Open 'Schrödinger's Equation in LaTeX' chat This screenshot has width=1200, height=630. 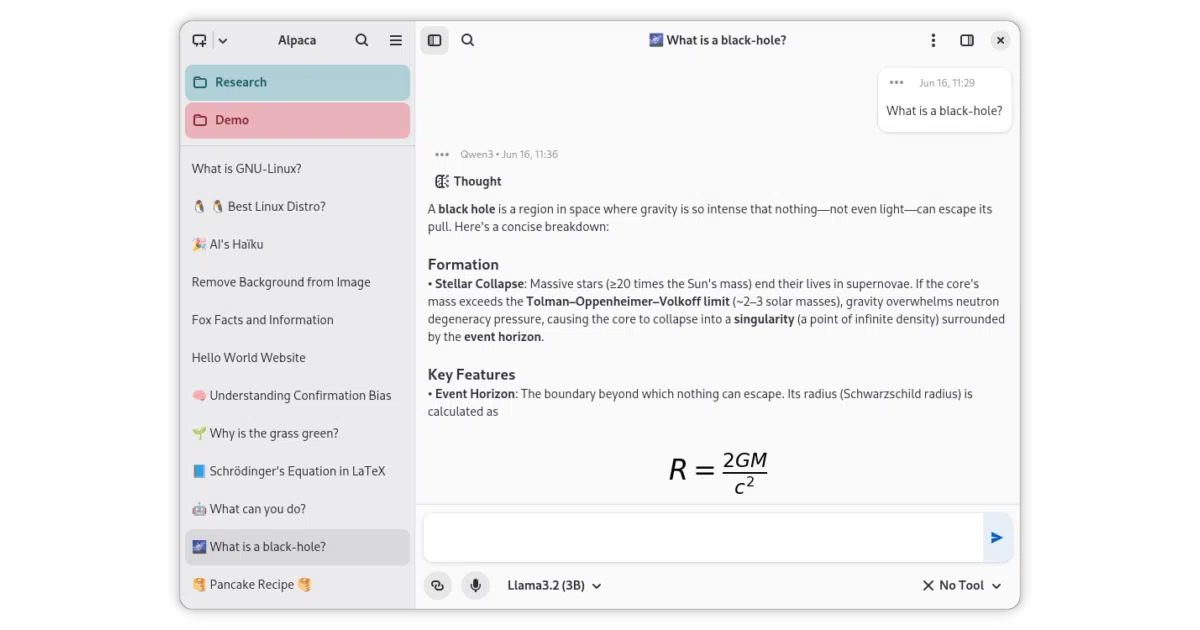tap(297, 472)
